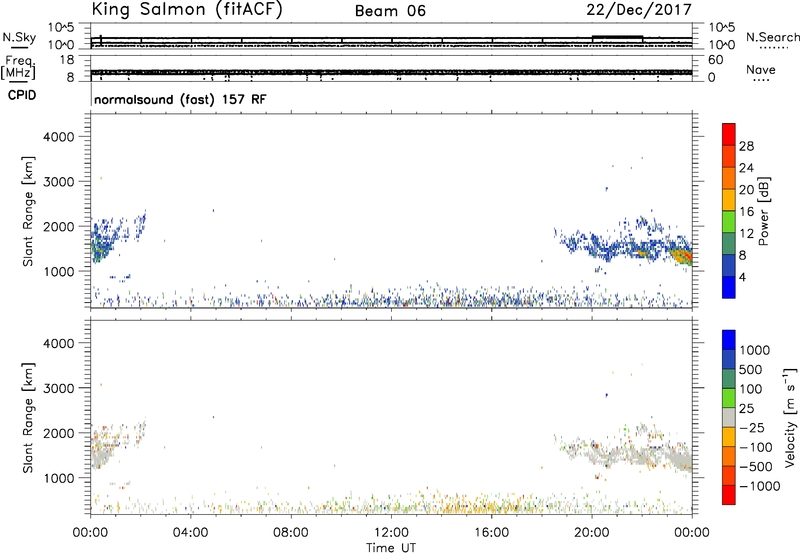Select the 'N.Search' legend label

point(772,37)
